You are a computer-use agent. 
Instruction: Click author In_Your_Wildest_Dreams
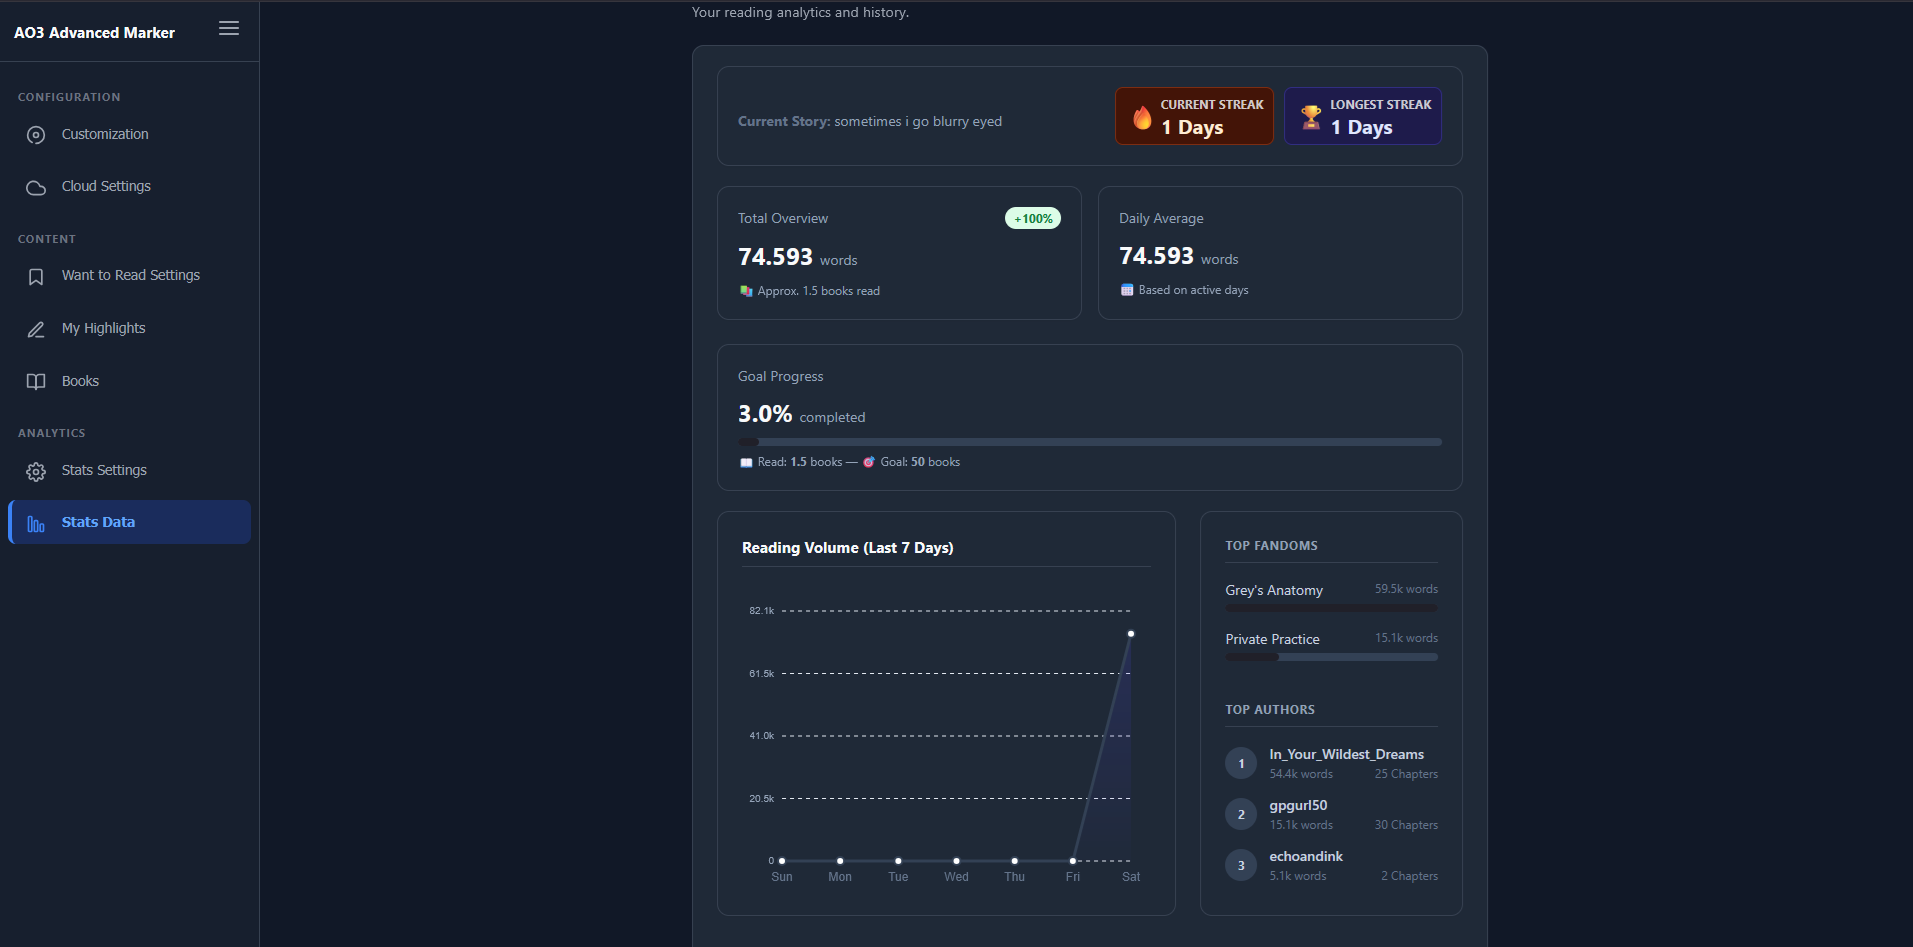(1346, 754)
